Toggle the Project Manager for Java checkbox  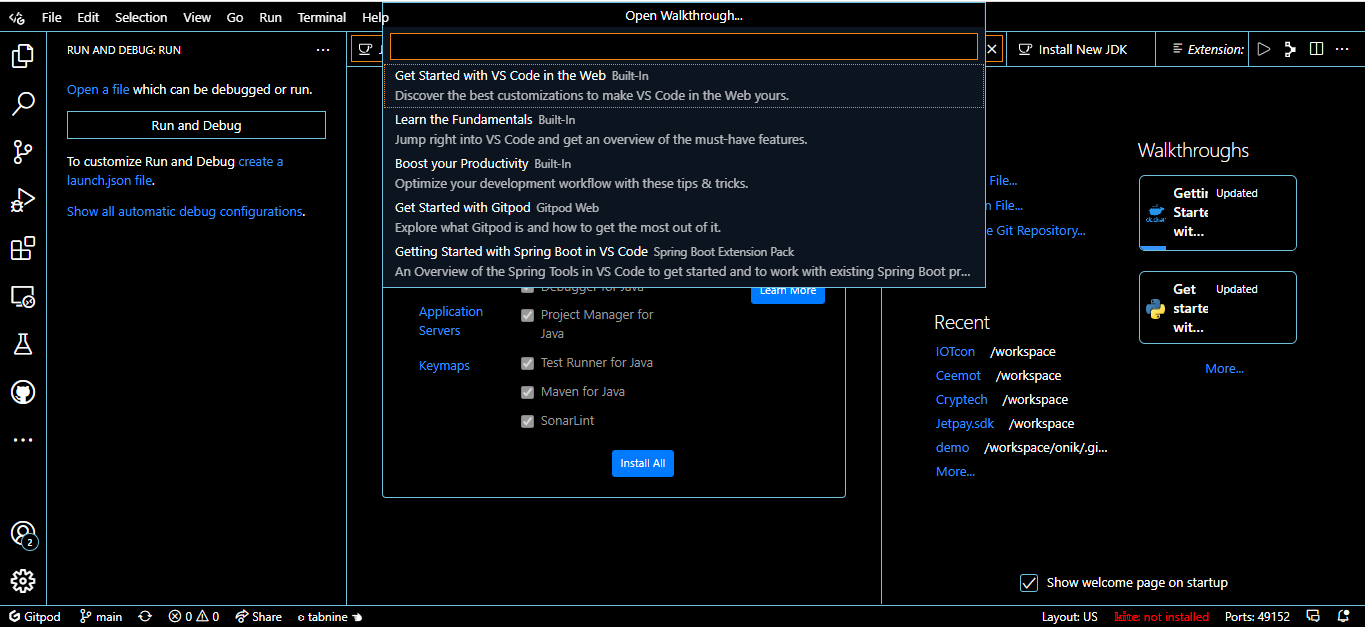(528, 315)
